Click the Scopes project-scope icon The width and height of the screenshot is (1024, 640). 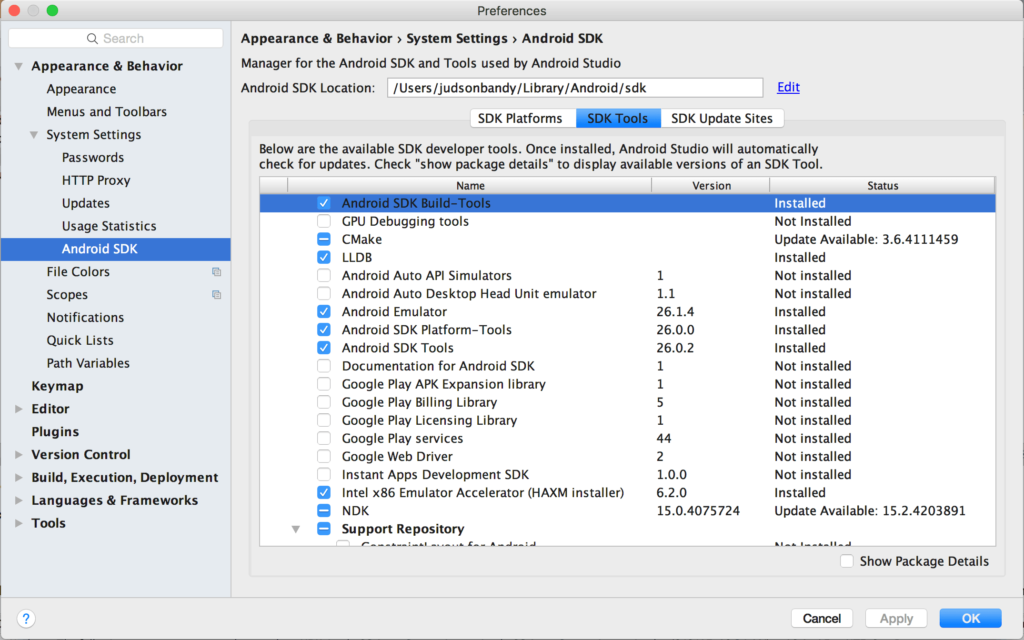[216, 295]
